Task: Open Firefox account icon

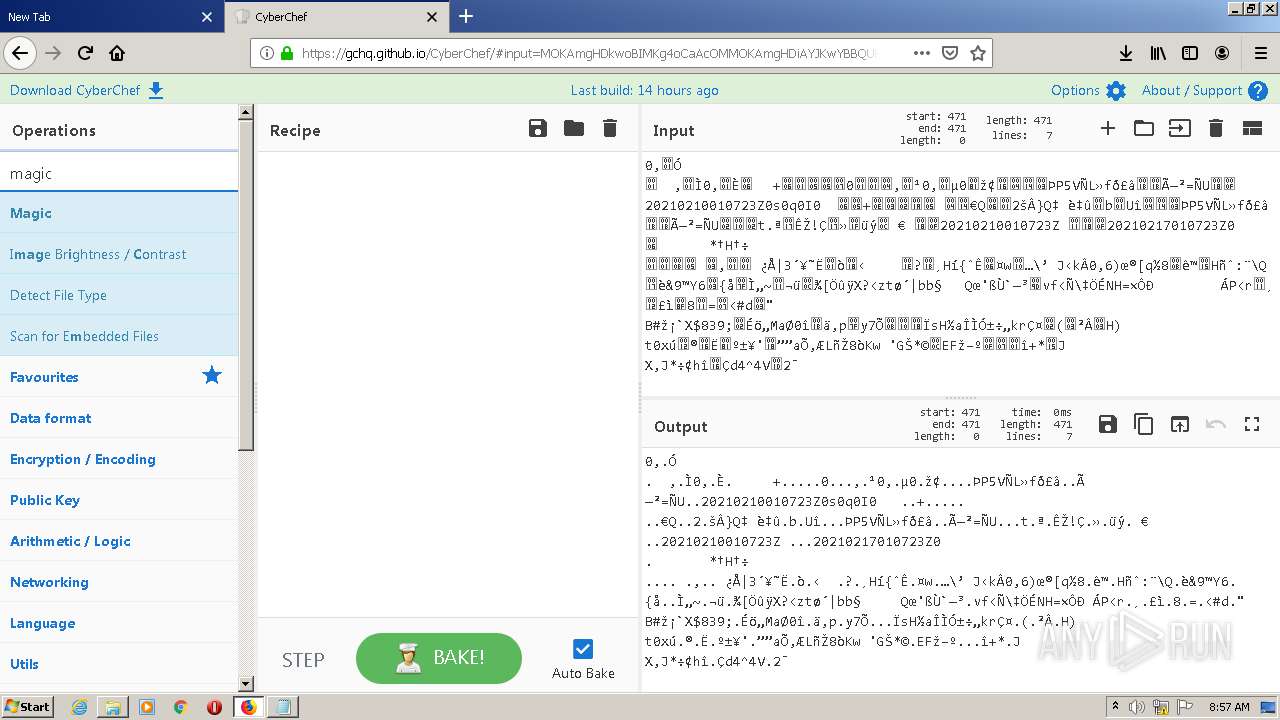Action: tap(1222, 53)
